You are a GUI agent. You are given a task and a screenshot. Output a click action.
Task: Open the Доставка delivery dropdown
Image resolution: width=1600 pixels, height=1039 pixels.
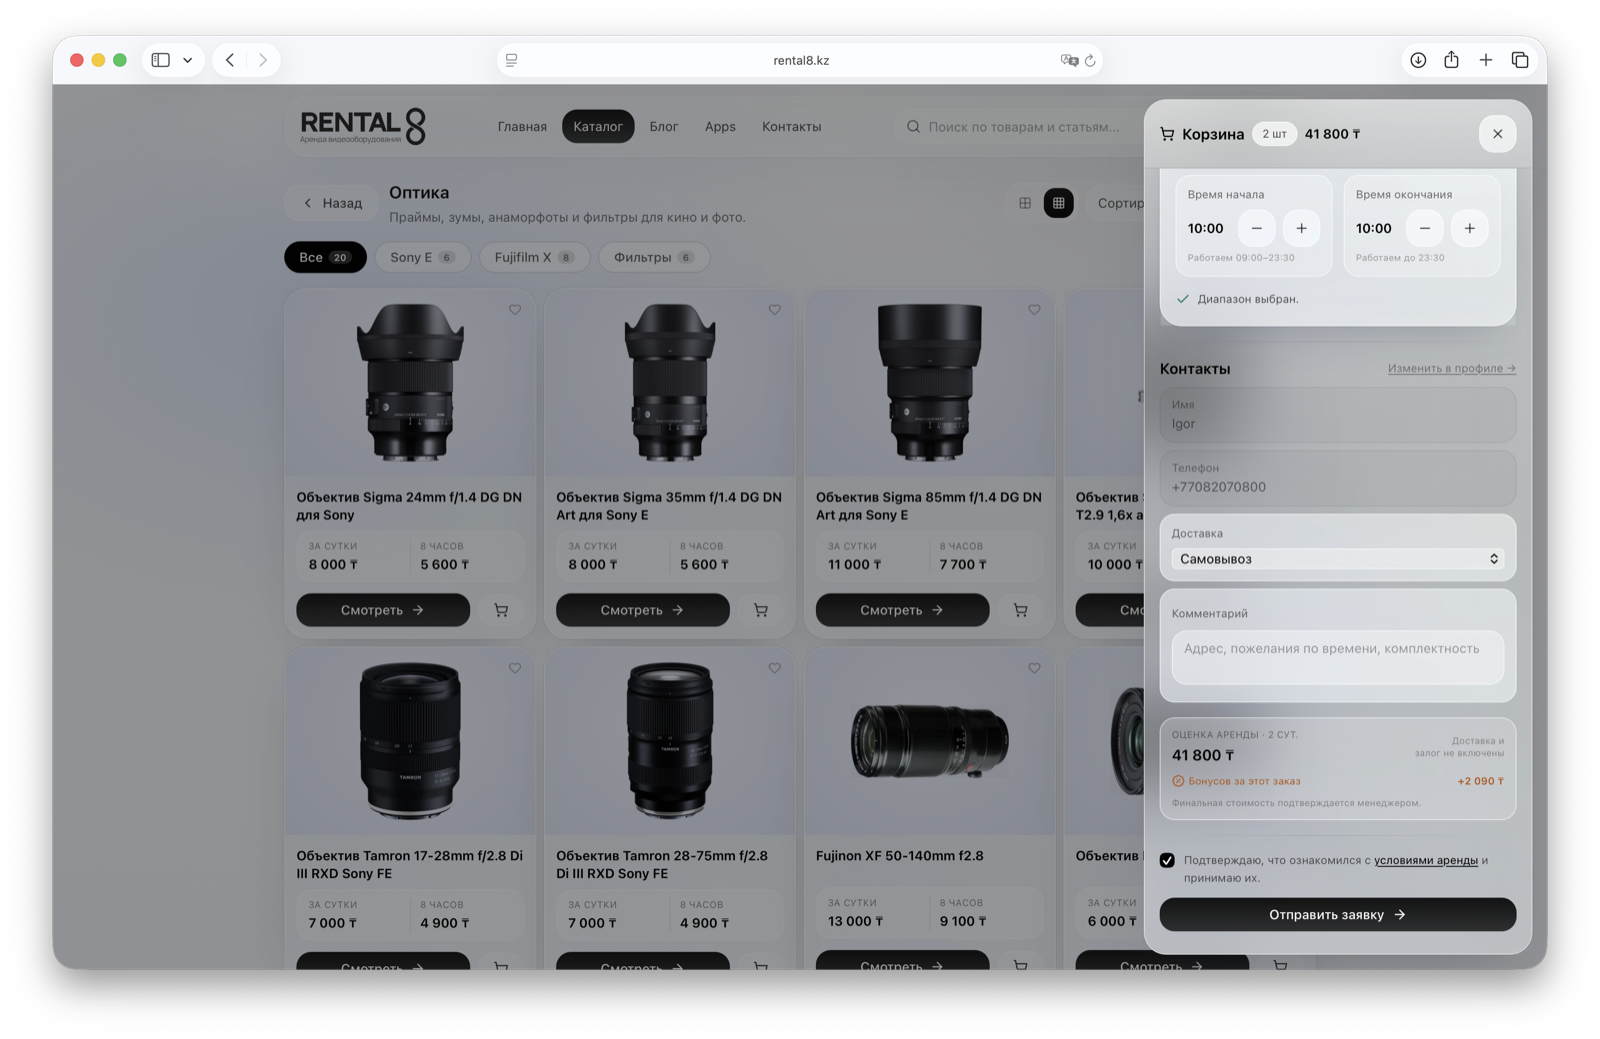coord(1338,559)
